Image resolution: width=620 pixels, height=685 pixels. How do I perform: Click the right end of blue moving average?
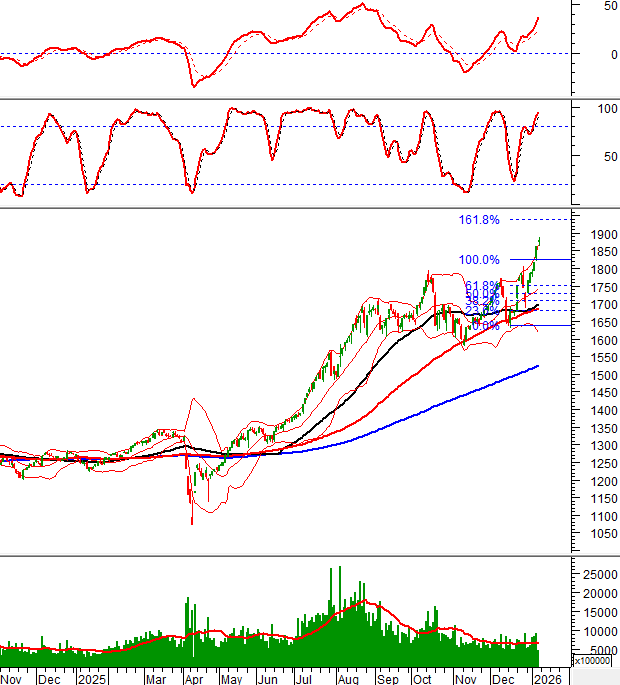pyautogui.click(x=538, y=366)
